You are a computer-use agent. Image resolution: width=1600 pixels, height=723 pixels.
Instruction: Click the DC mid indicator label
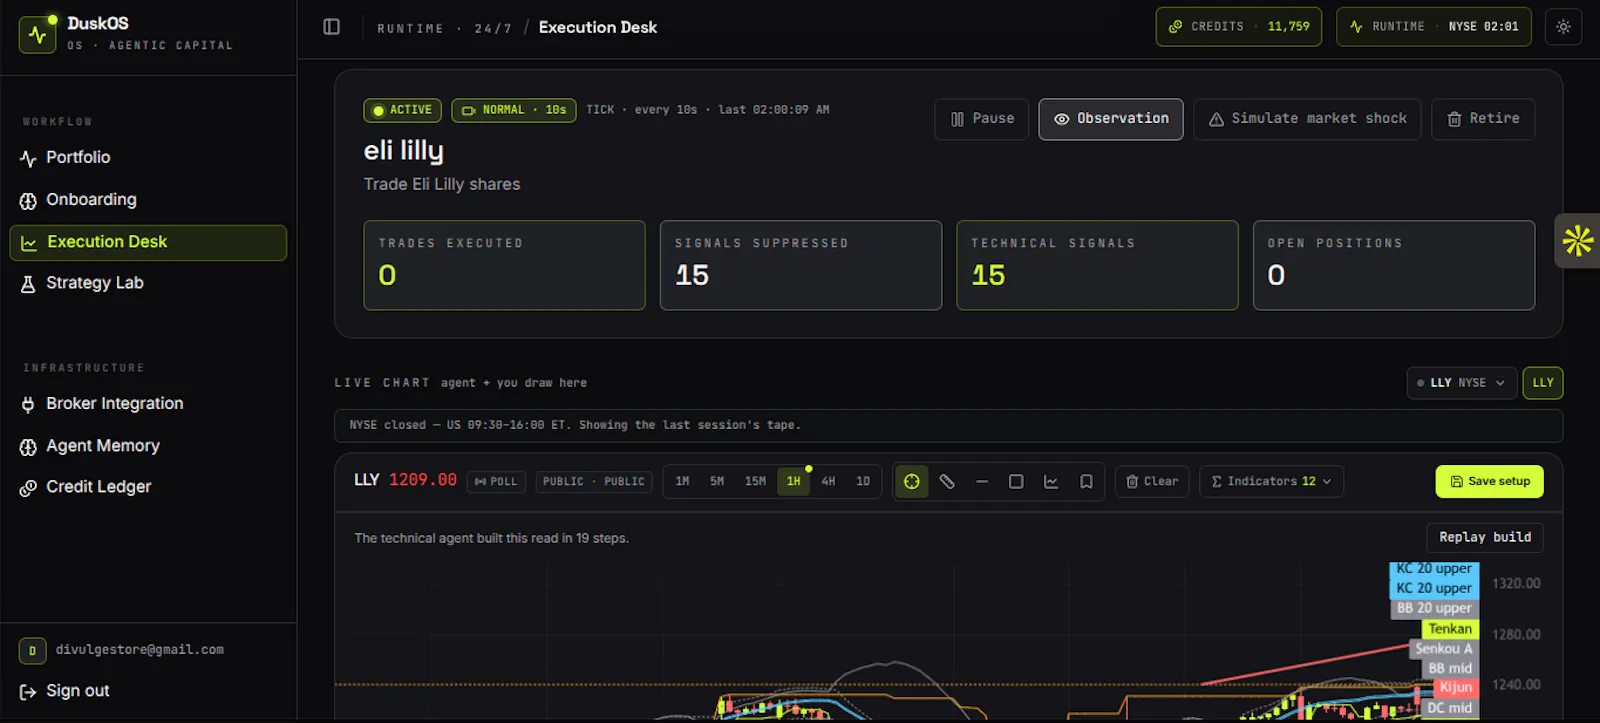click(1449, 708)
